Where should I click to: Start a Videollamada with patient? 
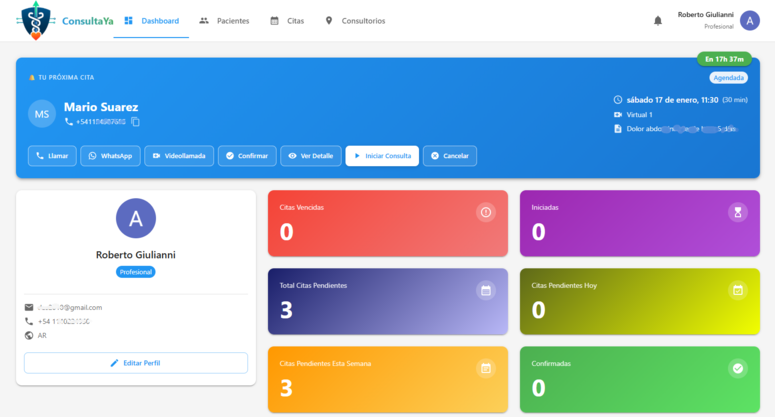(179, 156)
